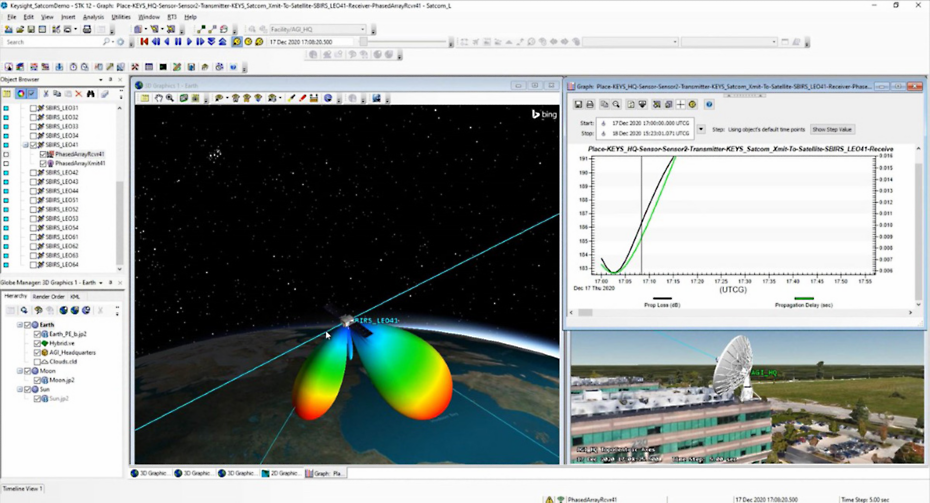Uncheck AGI_Headquarters in Globe Manager
The height and width of the screenshot is (503, 930).
pyautogui.click(x=37, y=352)
